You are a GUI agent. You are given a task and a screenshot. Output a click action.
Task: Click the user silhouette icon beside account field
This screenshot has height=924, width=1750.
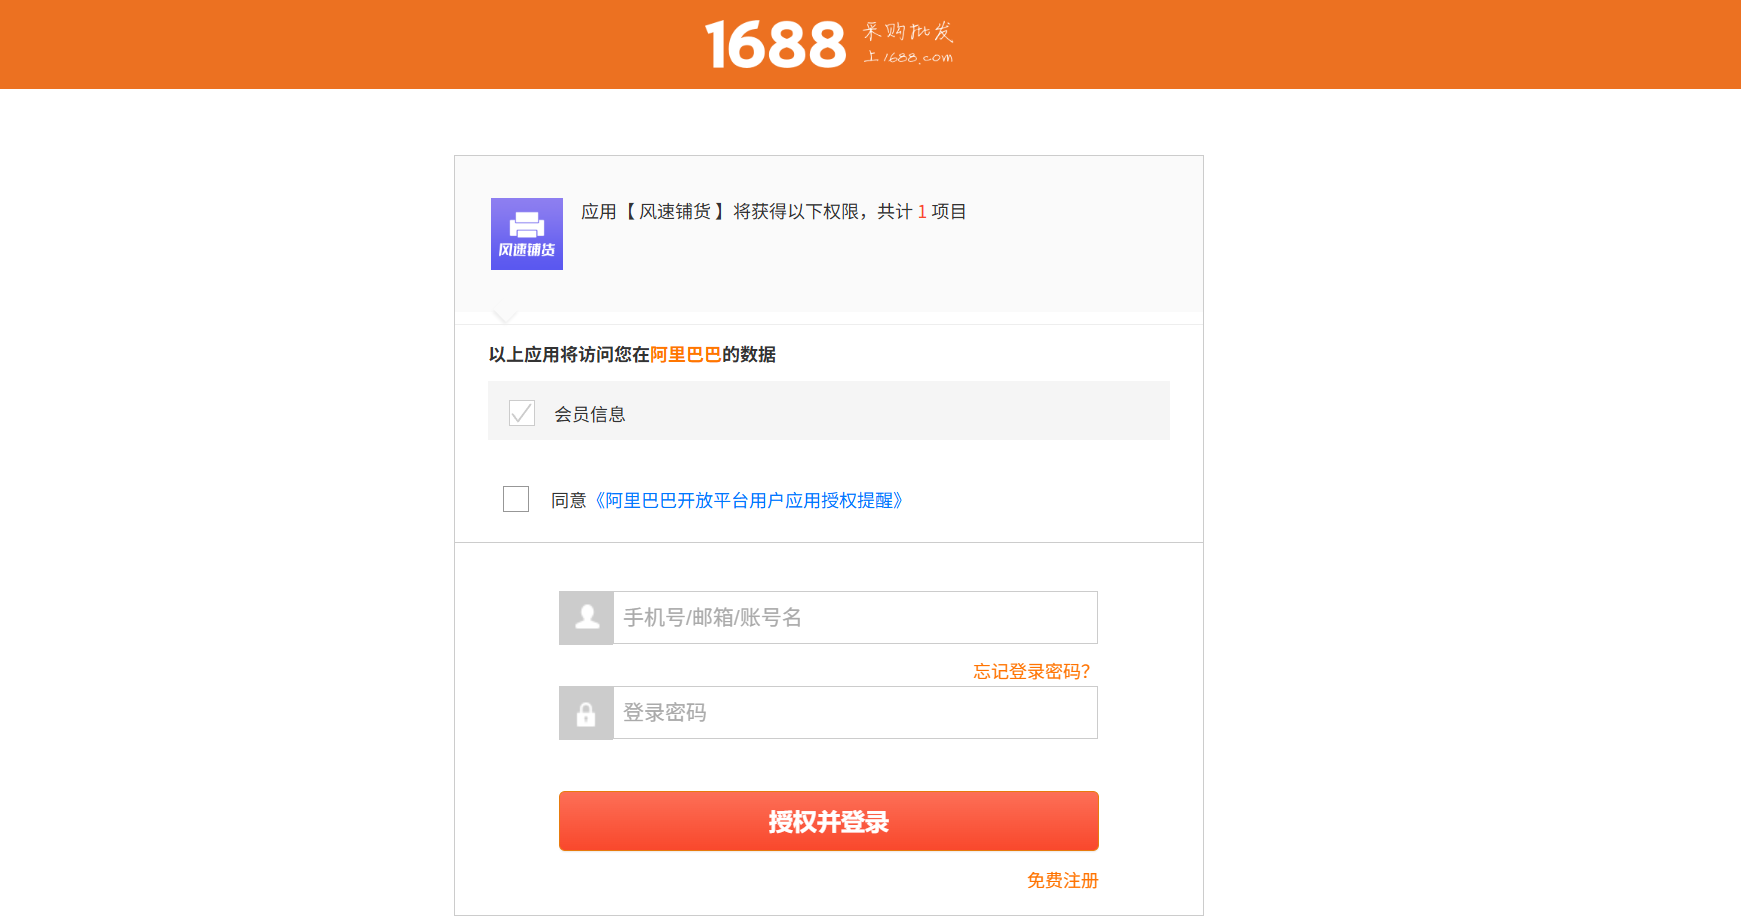click(x=587, y=618)
